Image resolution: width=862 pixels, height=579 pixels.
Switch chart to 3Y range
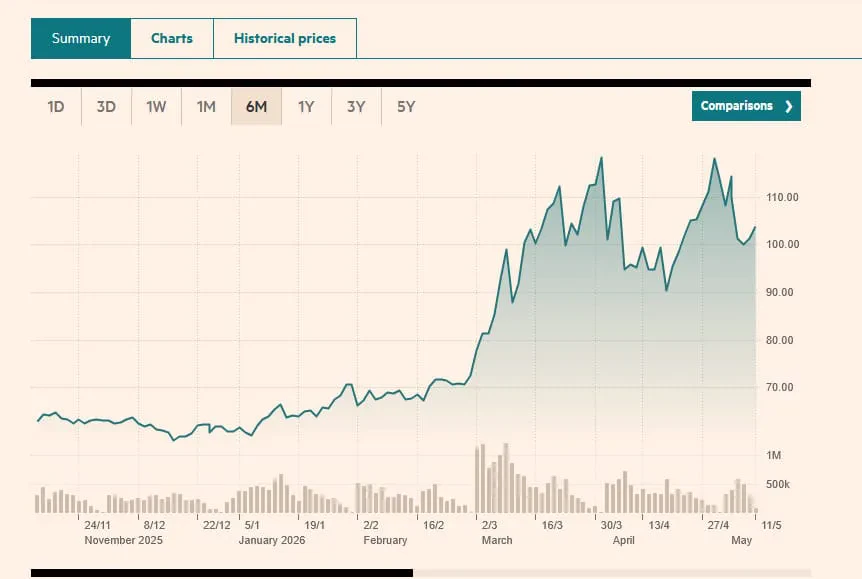point(356,107)
